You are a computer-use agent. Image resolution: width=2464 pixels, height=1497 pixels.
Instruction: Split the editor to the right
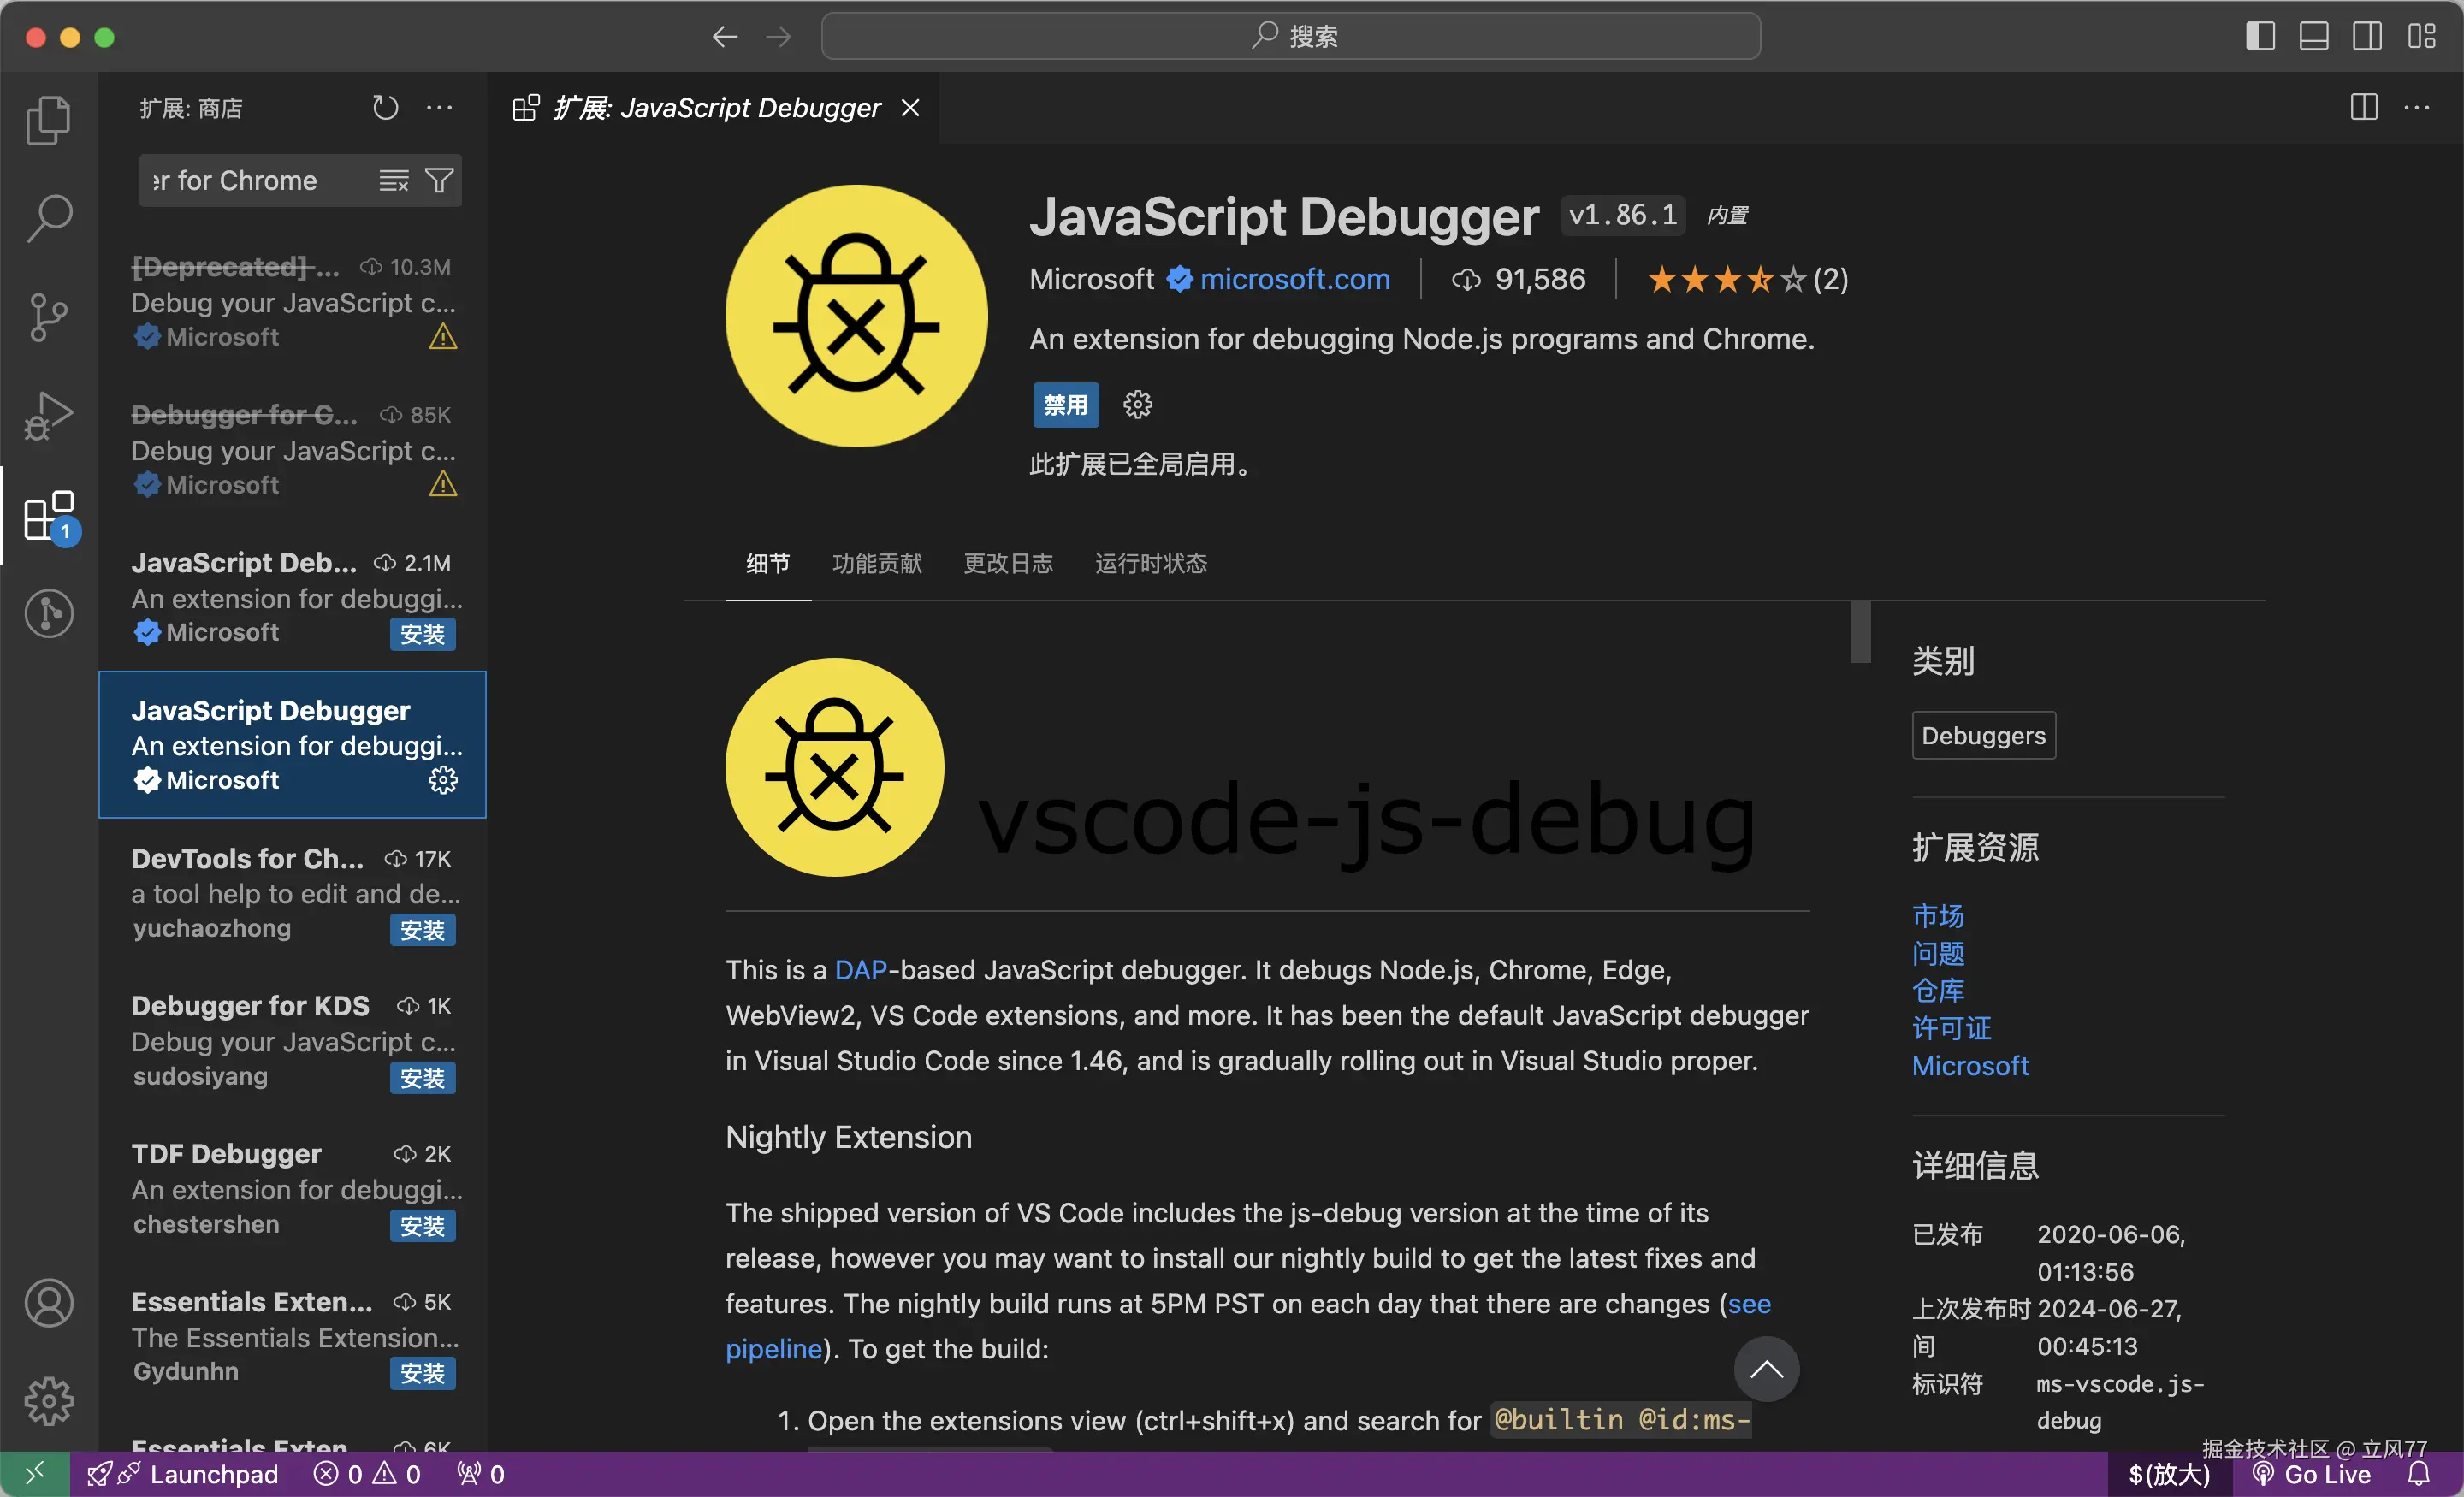coord(2364,107)
